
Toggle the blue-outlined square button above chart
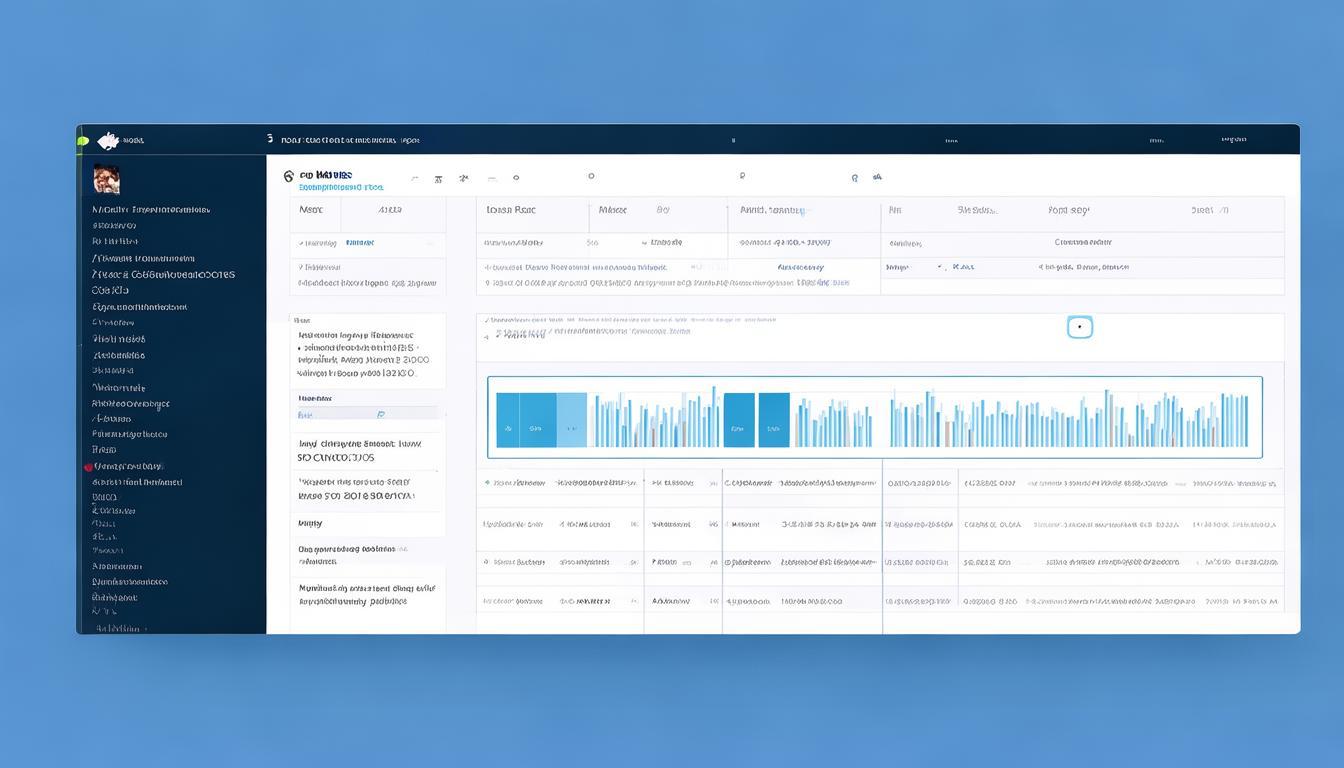(1079, 327)
